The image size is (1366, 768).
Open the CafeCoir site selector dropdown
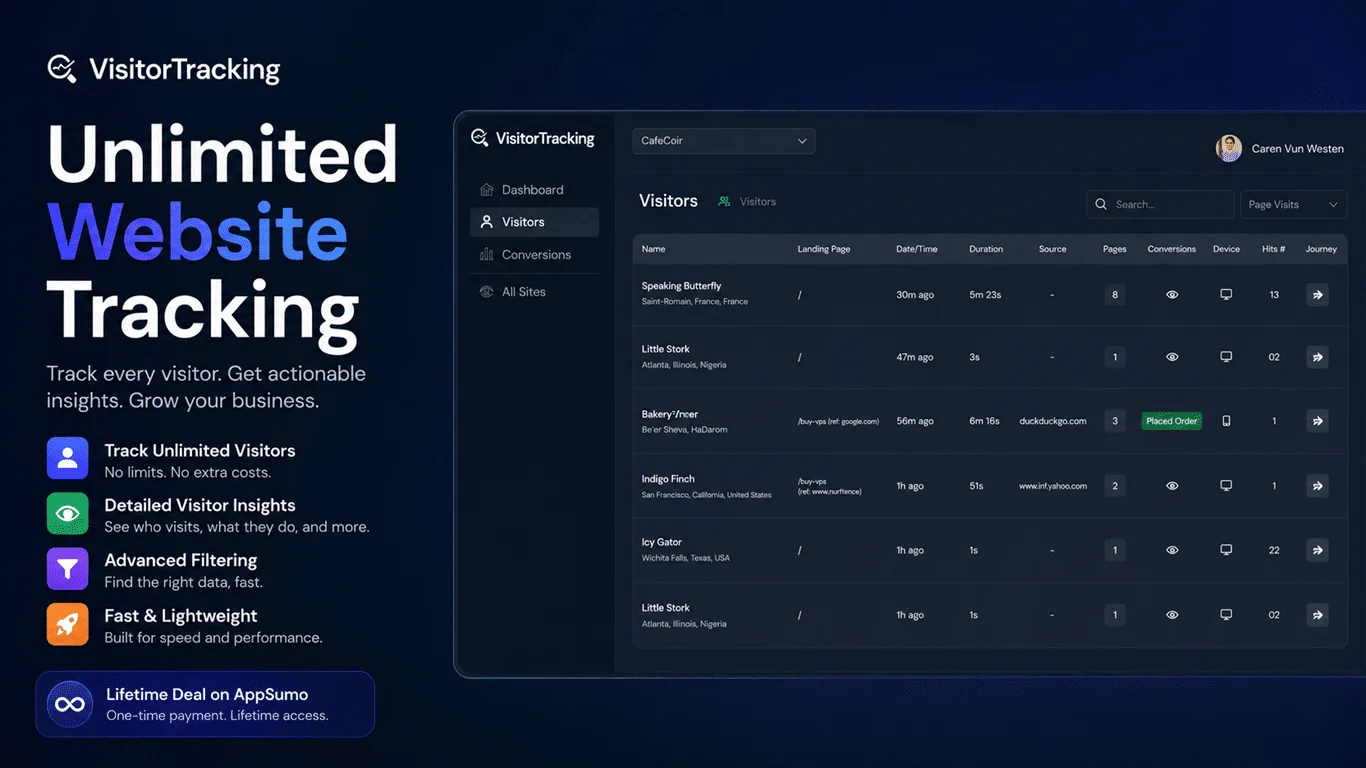[x=724, y=141]
